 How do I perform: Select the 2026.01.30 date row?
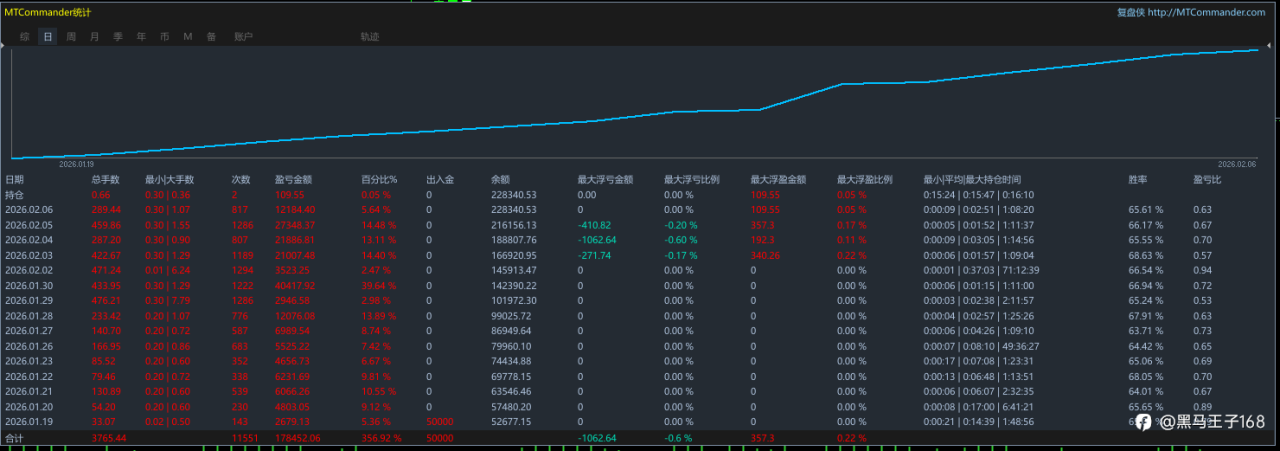(x=30, y=285)
